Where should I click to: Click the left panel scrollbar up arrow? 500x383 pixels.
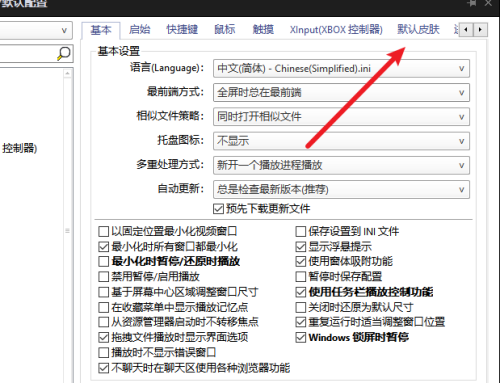pos(68,73)
